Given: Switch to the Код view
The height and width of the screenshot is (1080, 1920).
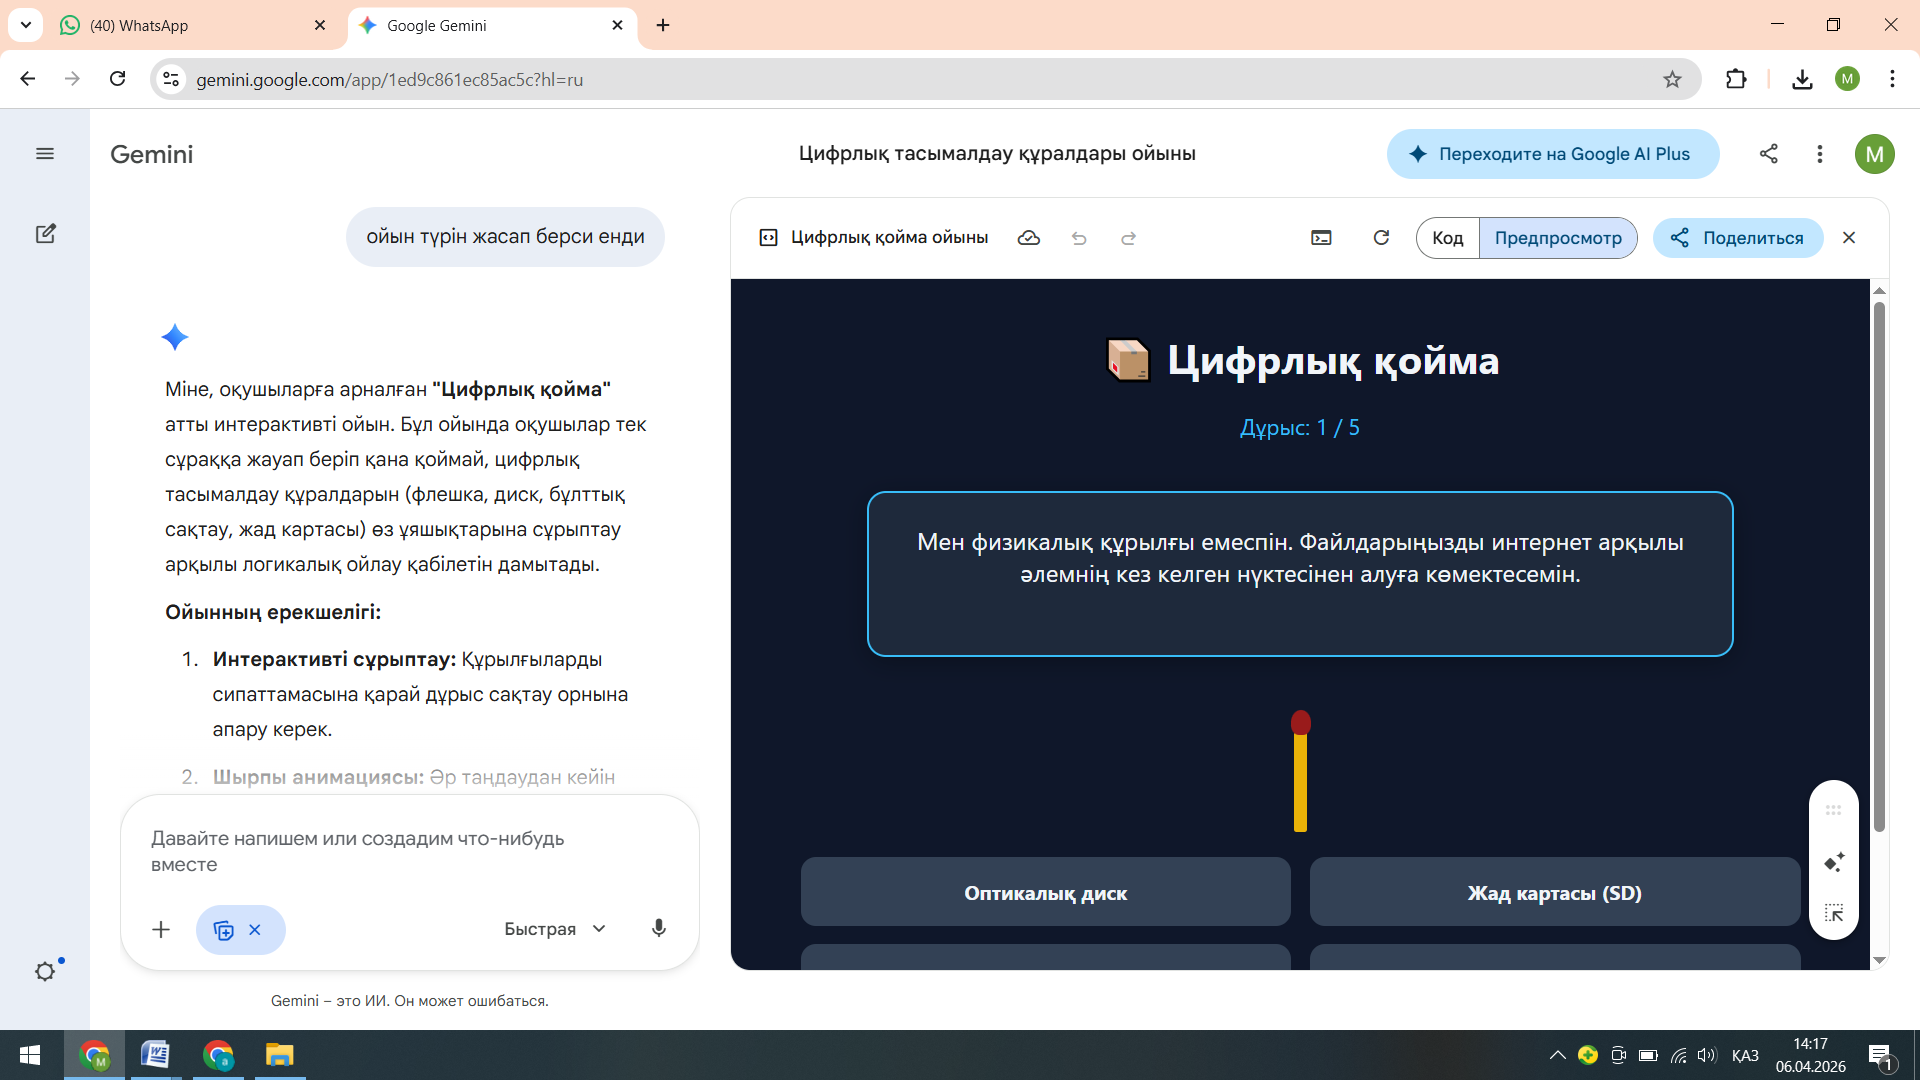Looking at the screenshot, I should (1447, 238).
